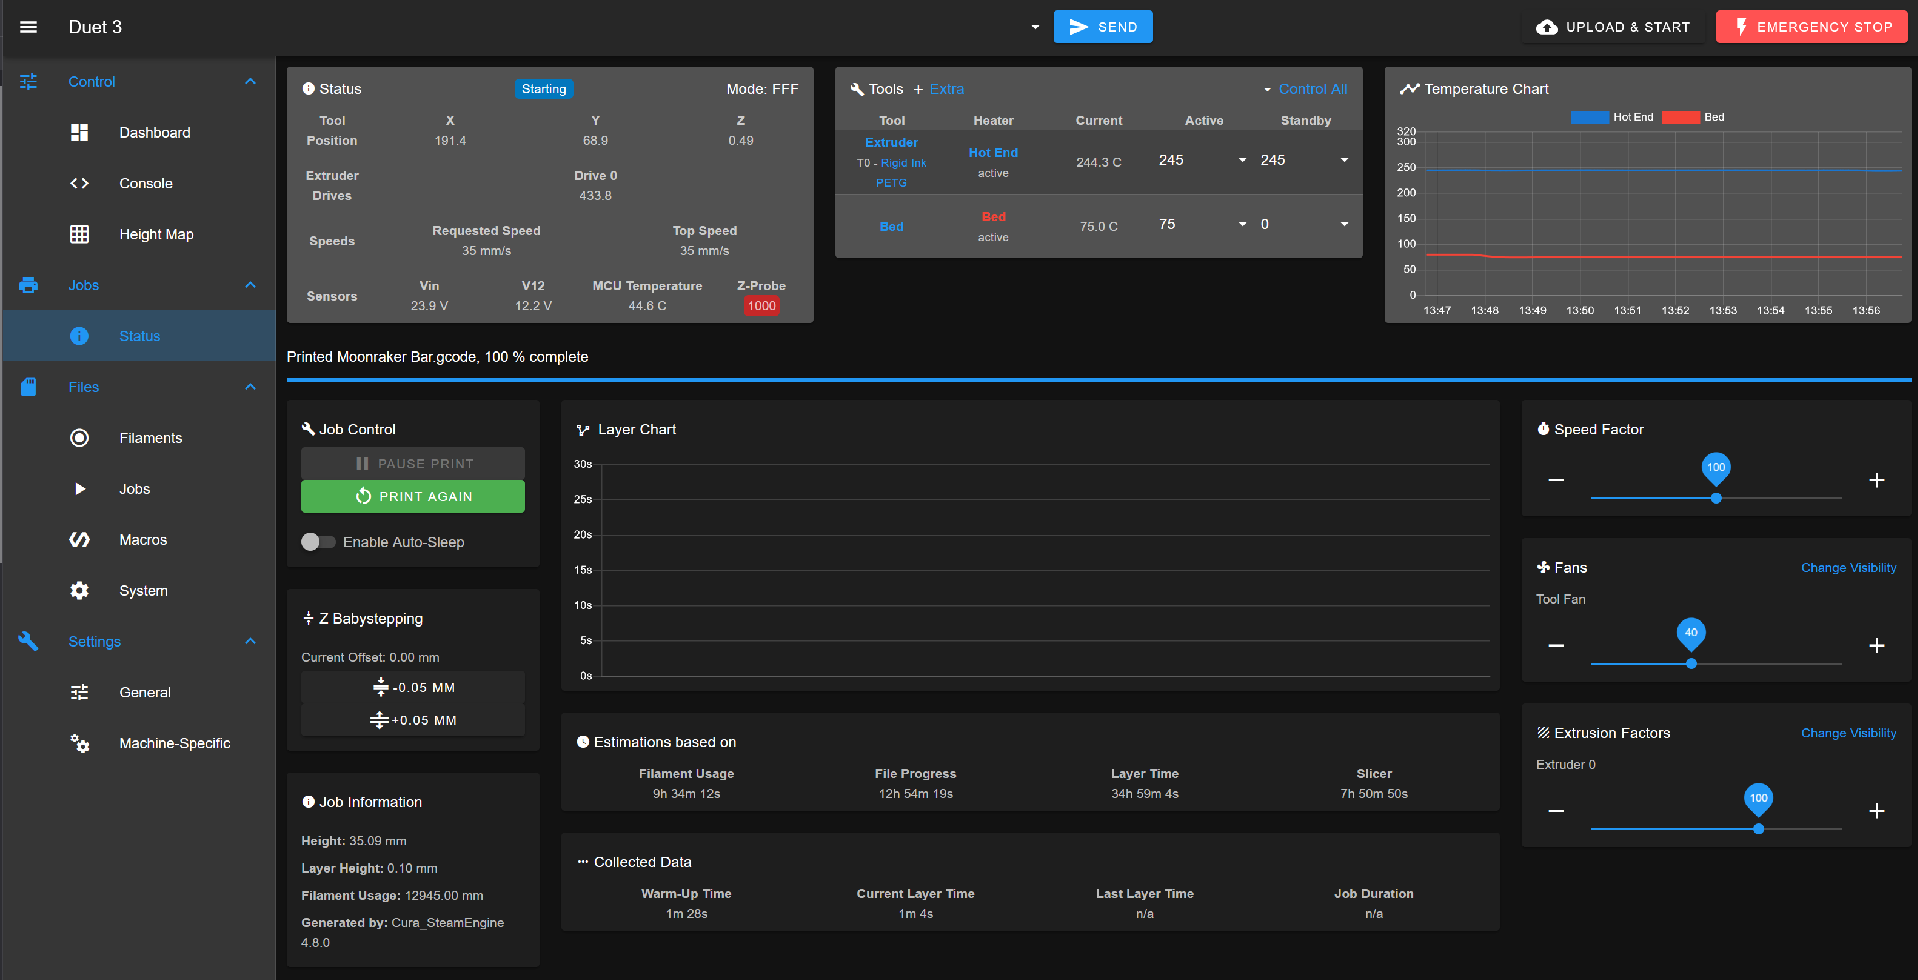Toggle Enable Auto-Sleep switch
This screenshot has height=980, width=1918.
click(x=318, y=542)
